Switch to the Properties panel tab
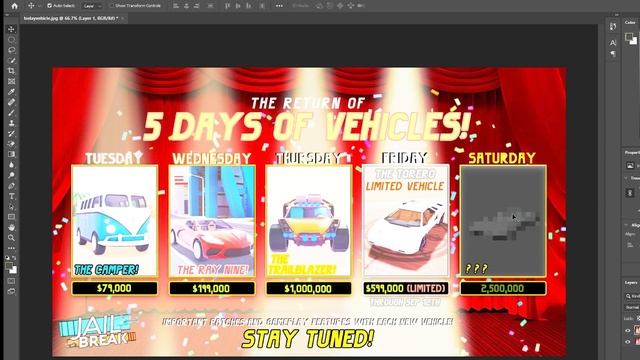 [632, 153]
